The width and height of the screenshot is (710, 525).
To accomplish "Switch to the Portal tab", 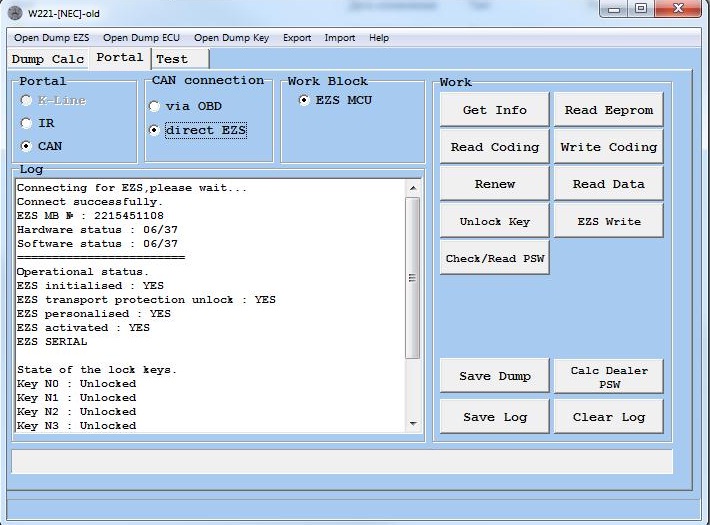I will (120, 58).
